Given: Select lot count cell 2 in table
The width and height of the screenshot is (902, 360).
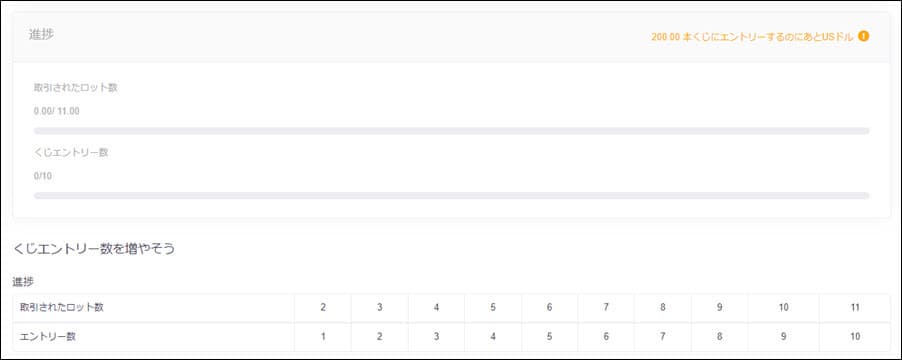Looking at the screenshot, I should 323,308.
